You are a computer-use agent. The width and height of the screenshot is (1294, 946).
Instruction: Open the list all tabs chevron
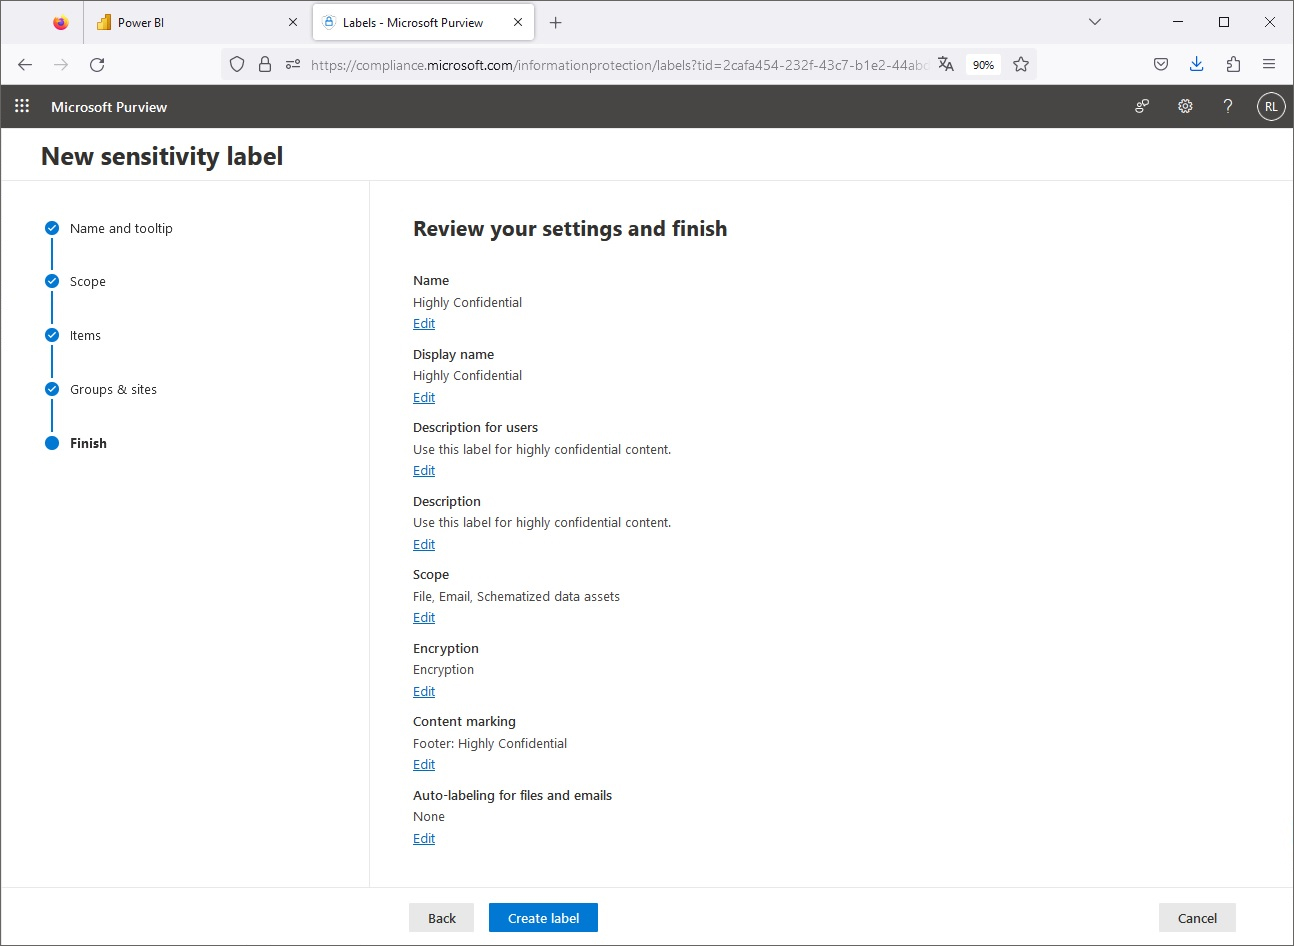click(x=1094, y=21)
